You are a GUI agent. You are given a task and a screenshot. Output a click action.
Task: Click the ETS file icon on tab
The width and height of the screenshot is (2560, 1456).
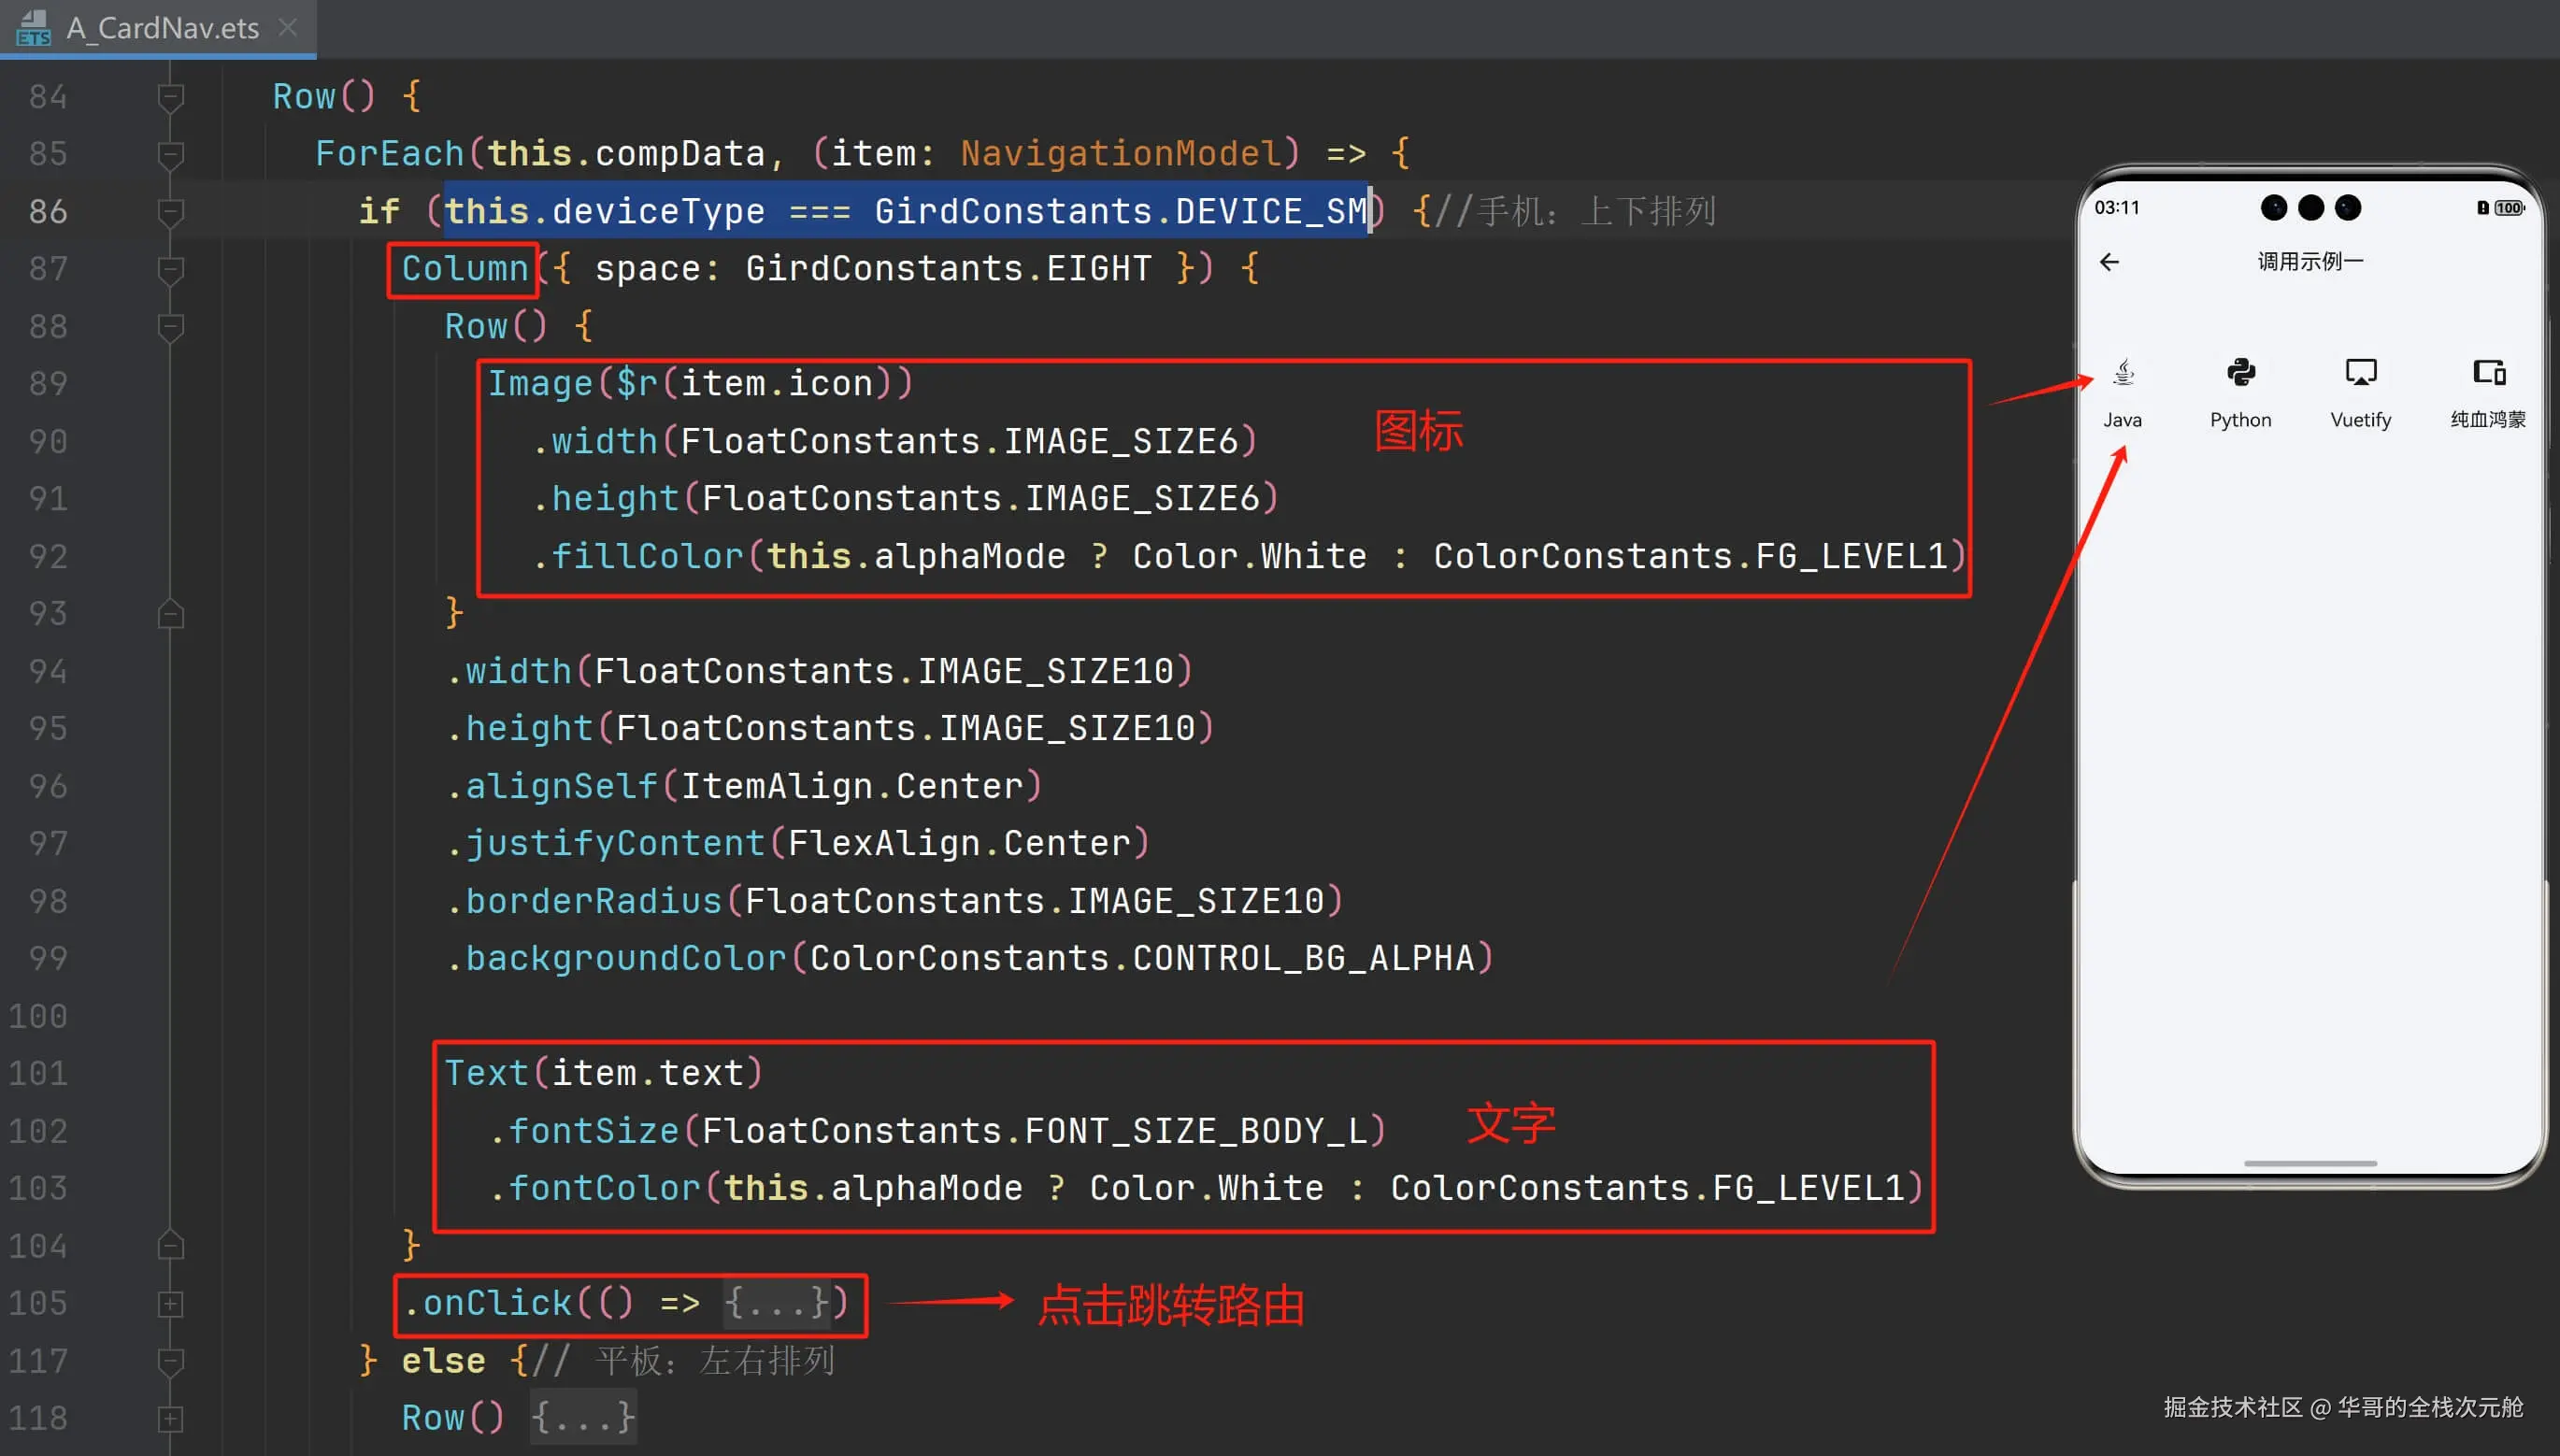click(x=33, y=27)
